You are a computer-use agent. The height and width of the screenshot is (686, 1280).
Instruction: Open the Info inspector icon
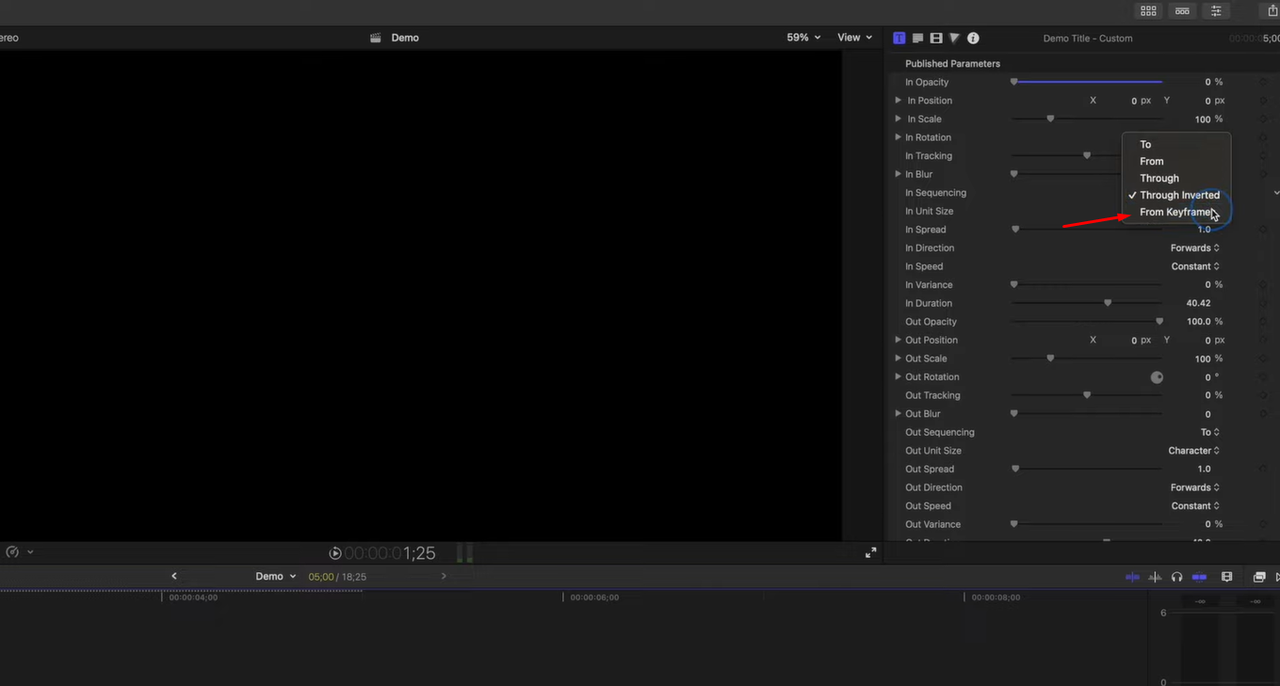tap(973, 38)
